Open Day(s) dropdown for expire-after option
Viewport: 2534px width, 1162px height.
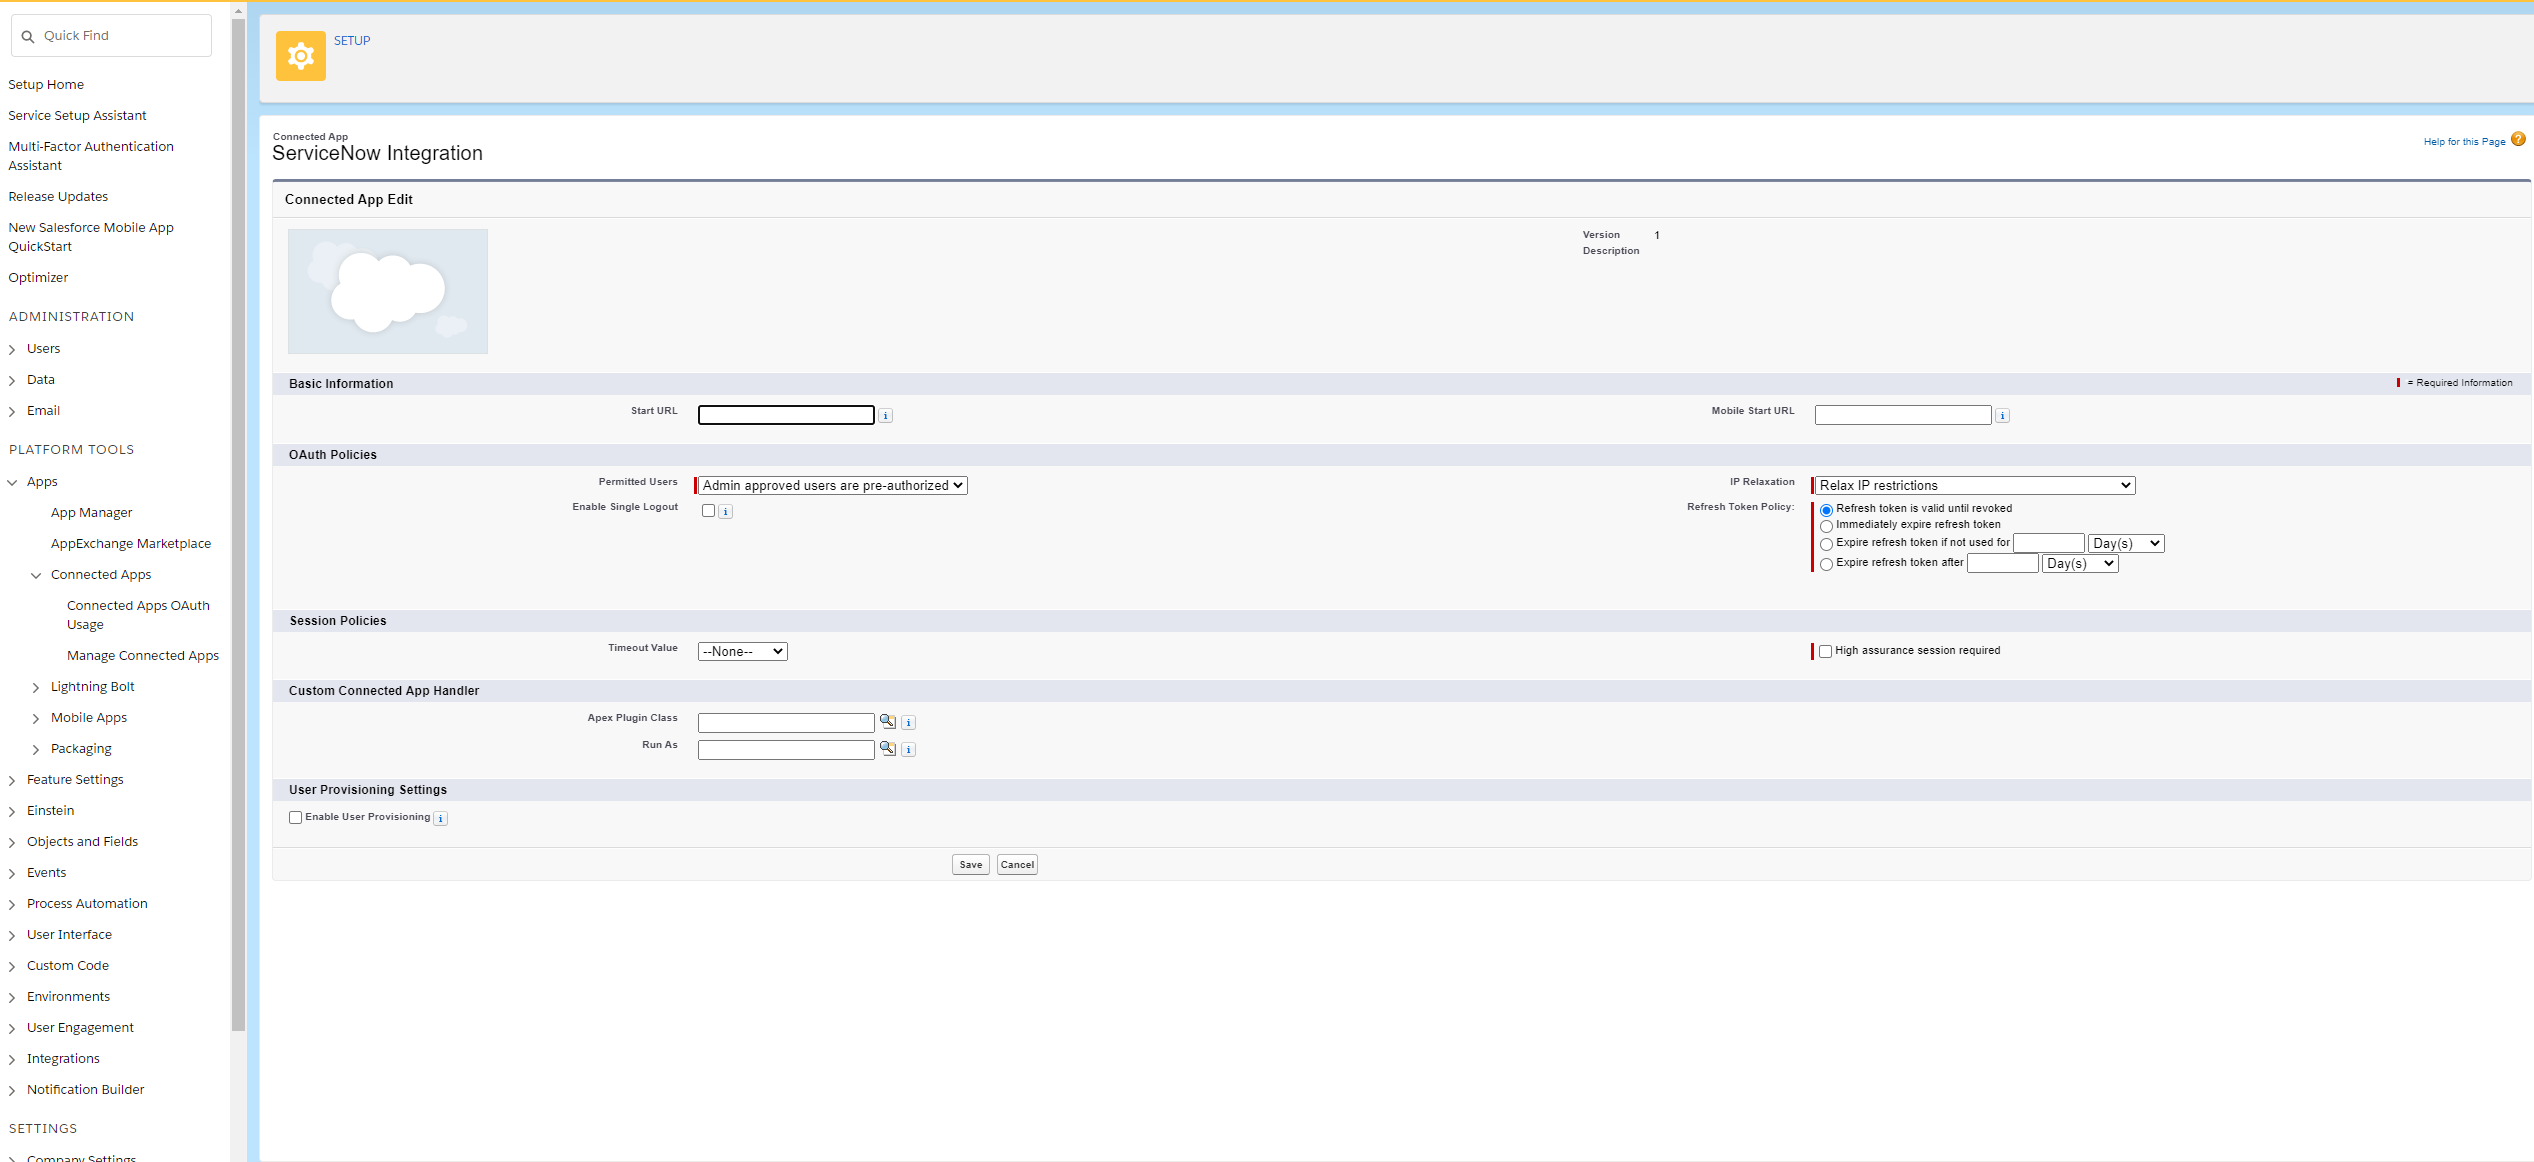(2080, 564)
